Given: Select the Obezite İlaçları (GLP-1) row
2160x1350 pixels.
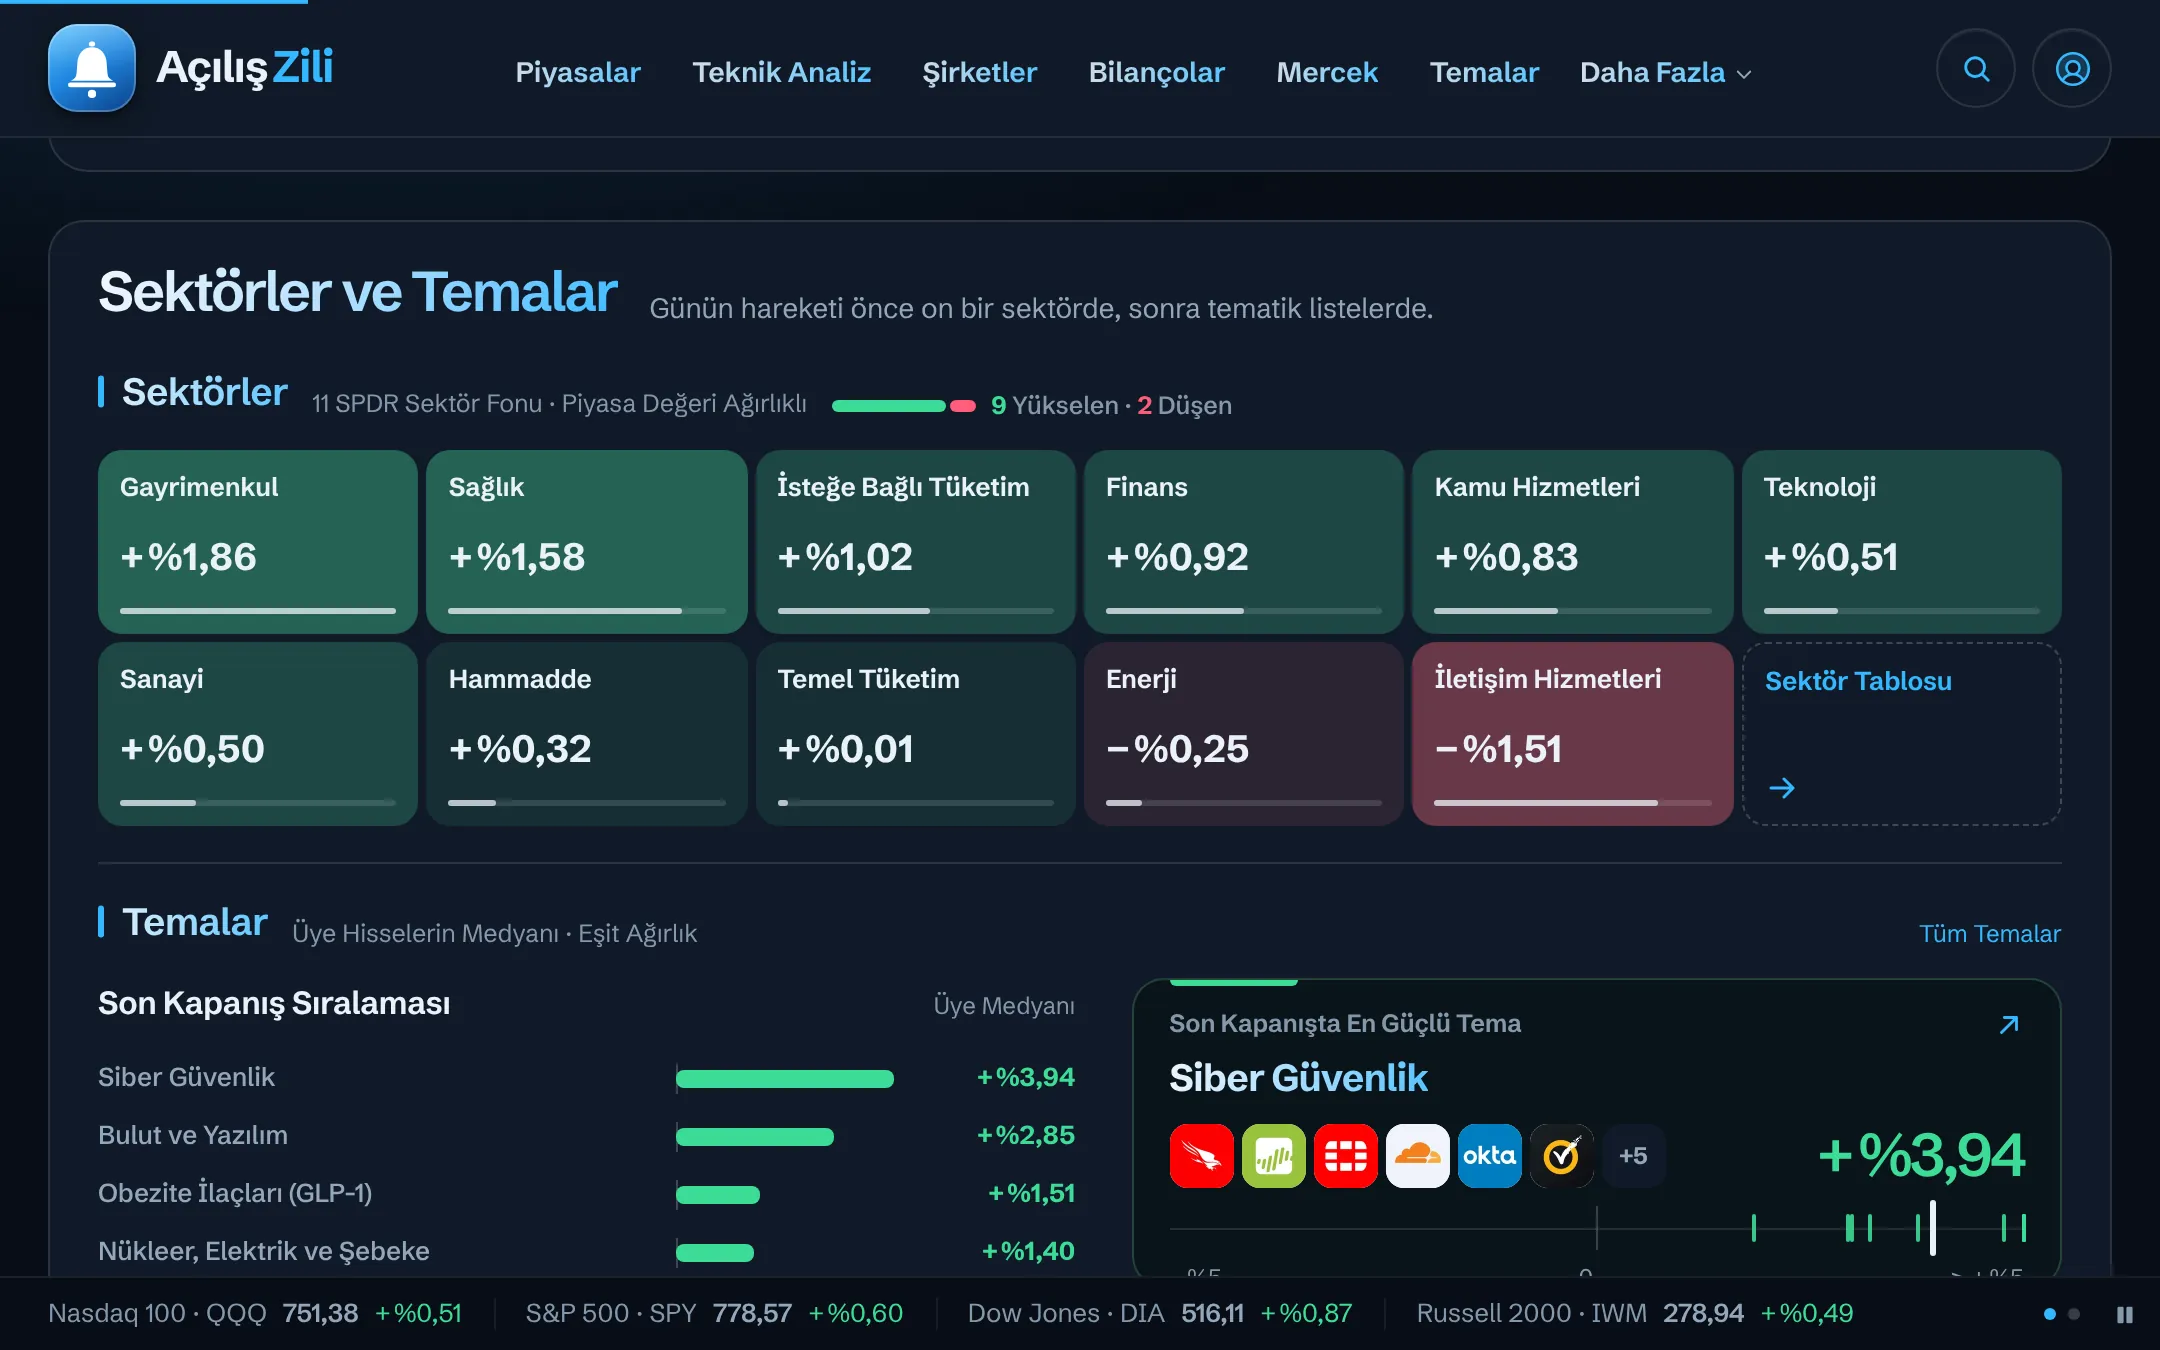Looking at the screenshot, I should tap(586, 1194).
